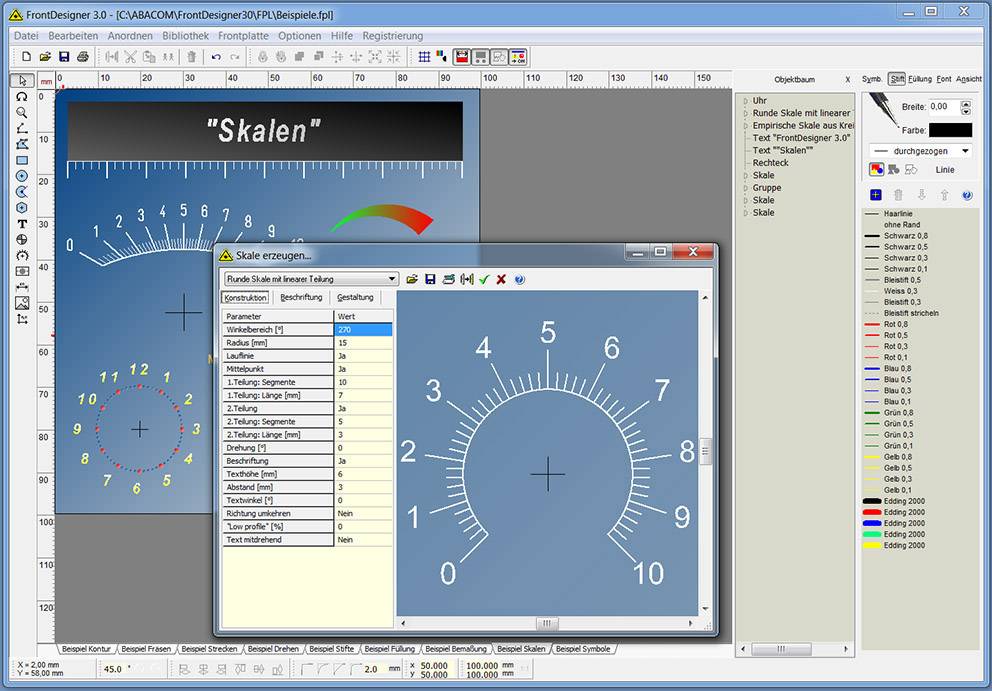
Task: Click the print icon in main toolbar
Action: click(83, 57)
